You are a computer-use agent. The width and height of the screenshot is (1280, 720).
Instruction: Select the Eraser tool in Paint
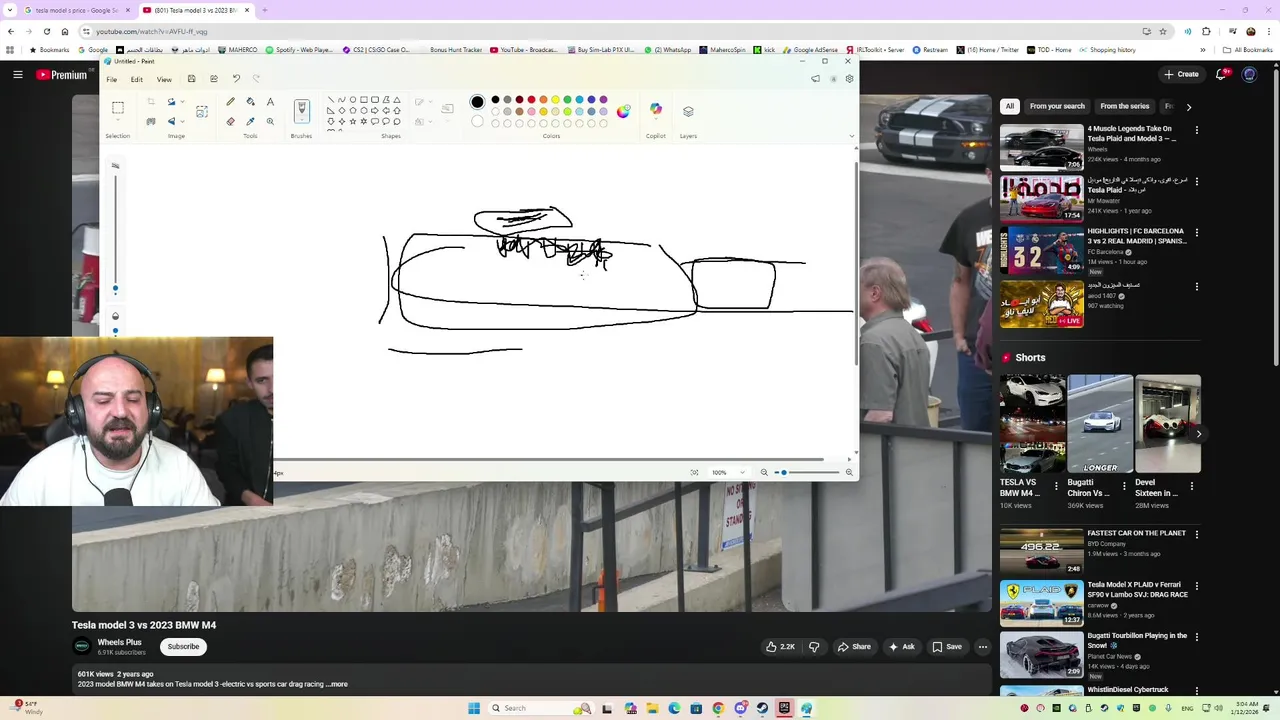point(231,121)
